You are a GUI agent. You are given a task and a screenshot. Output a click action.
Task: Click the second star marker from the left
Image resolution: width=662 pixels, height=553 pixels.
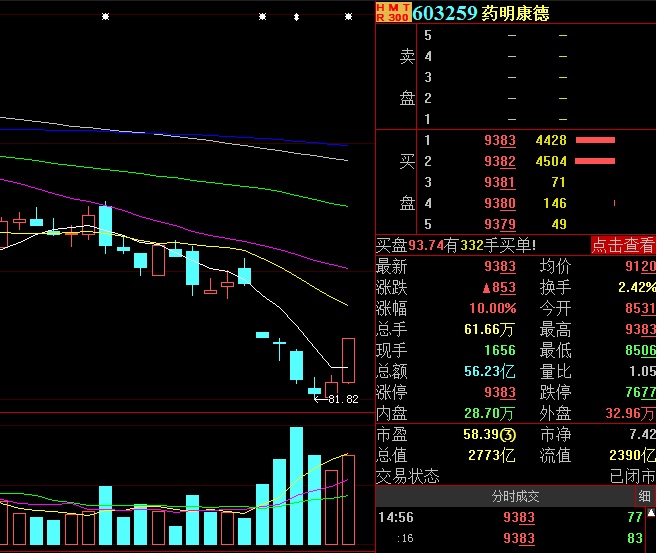(262, 17)
